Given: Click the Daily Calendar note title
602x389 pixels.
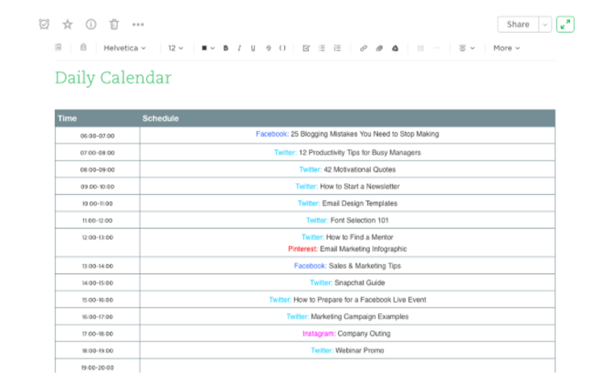Looking at the screenshot, I should point(113,78).
